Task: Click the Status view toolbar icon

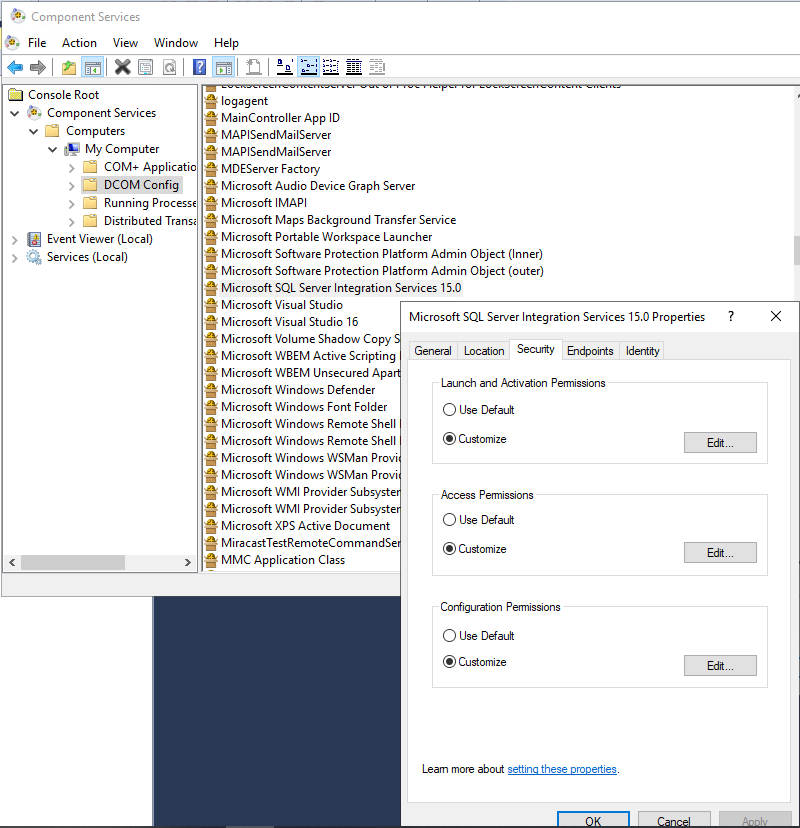Action: point(377,67)
